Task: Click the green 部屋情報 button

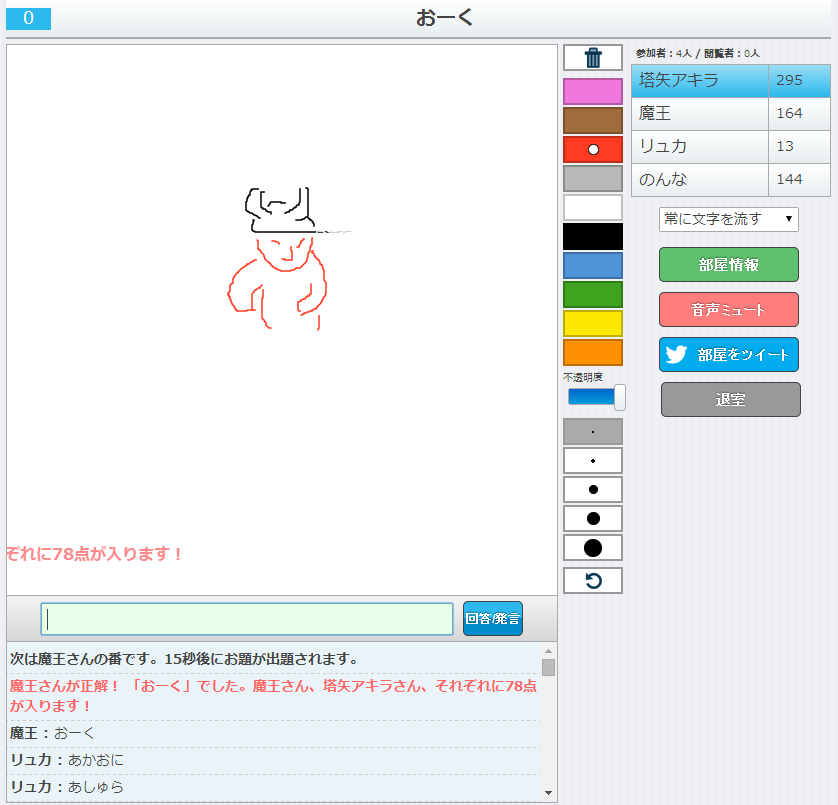Action: pos(728,265)
